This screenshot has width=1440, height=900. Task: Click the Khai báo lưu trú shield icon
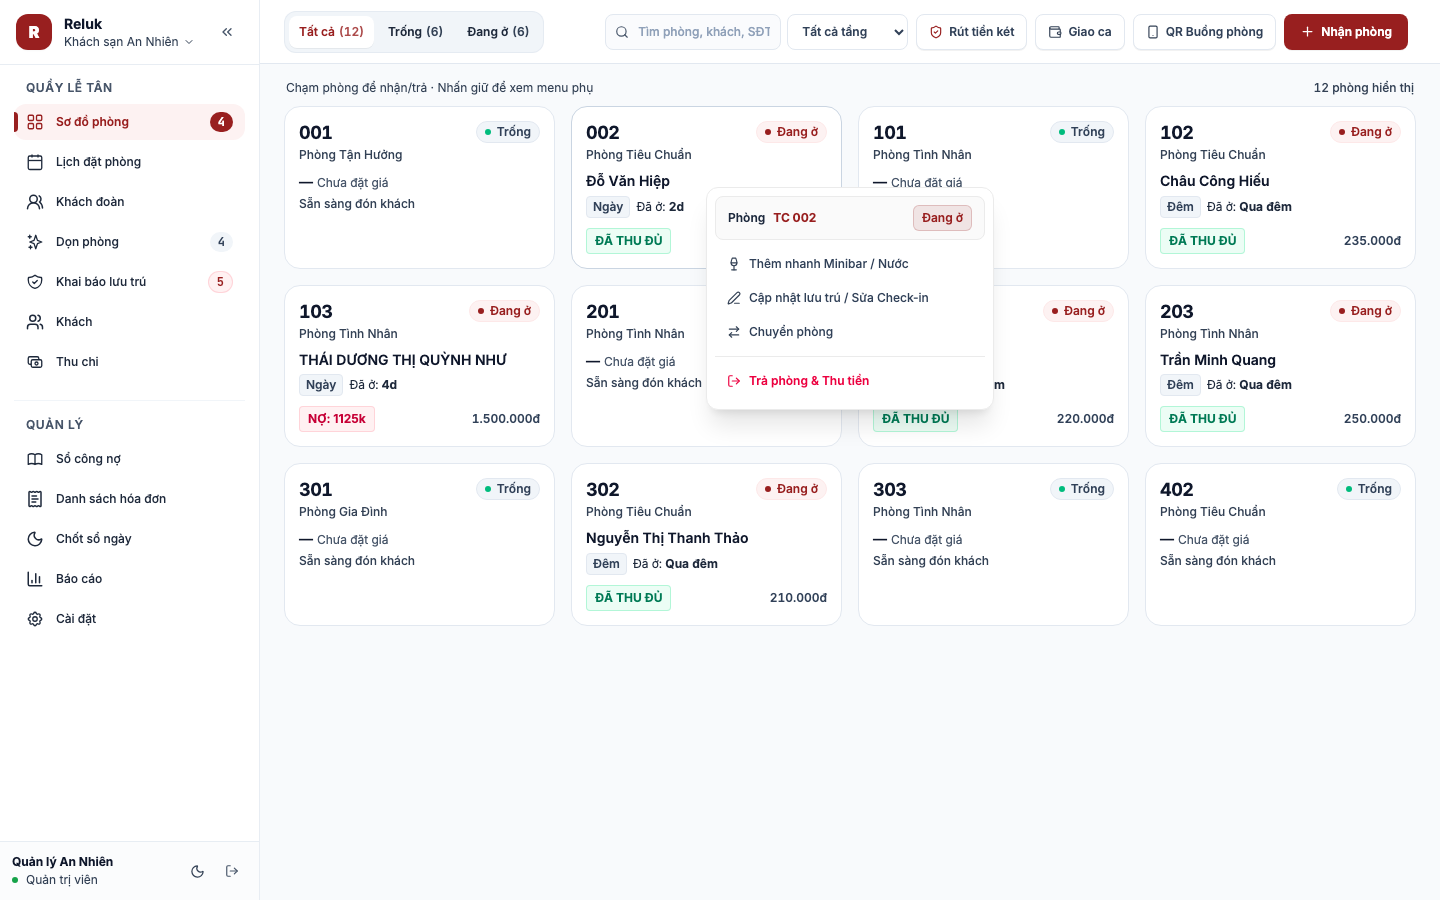click(35, 282)
